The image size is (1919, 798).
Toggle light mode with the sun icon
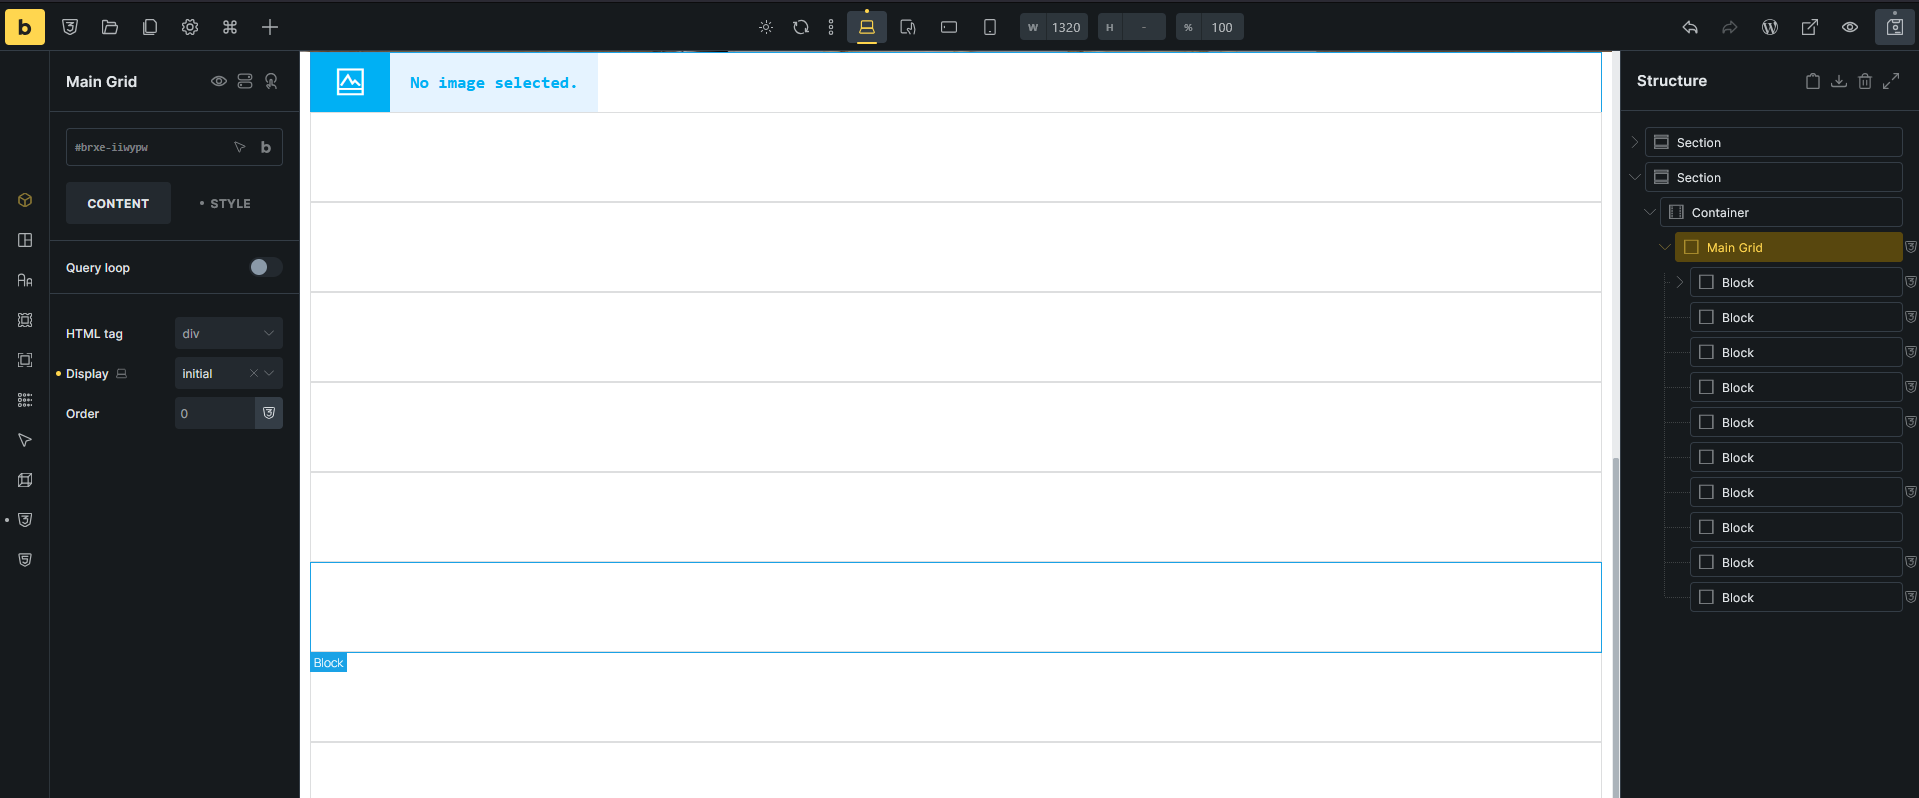pos(766,27)
